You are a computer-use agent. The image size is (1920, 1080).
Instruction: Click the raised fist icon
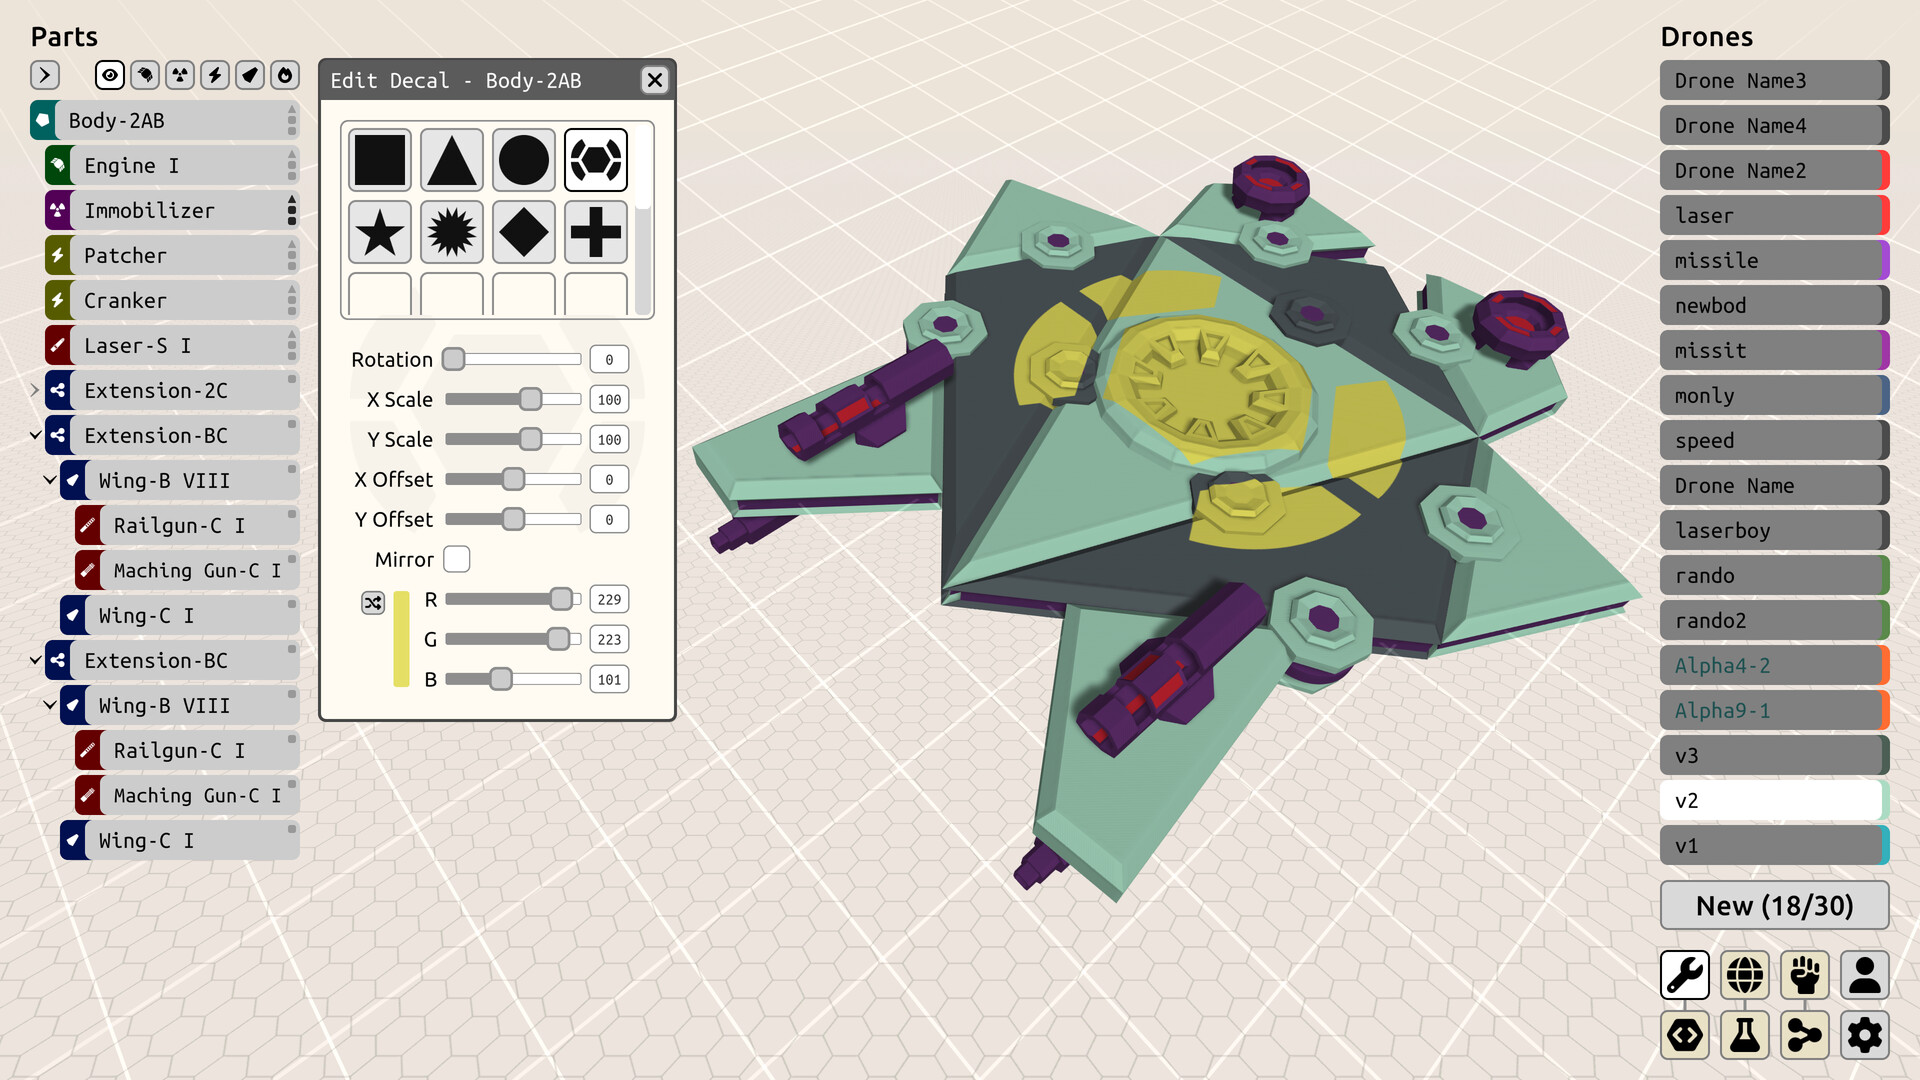(x=1805, y=975)
